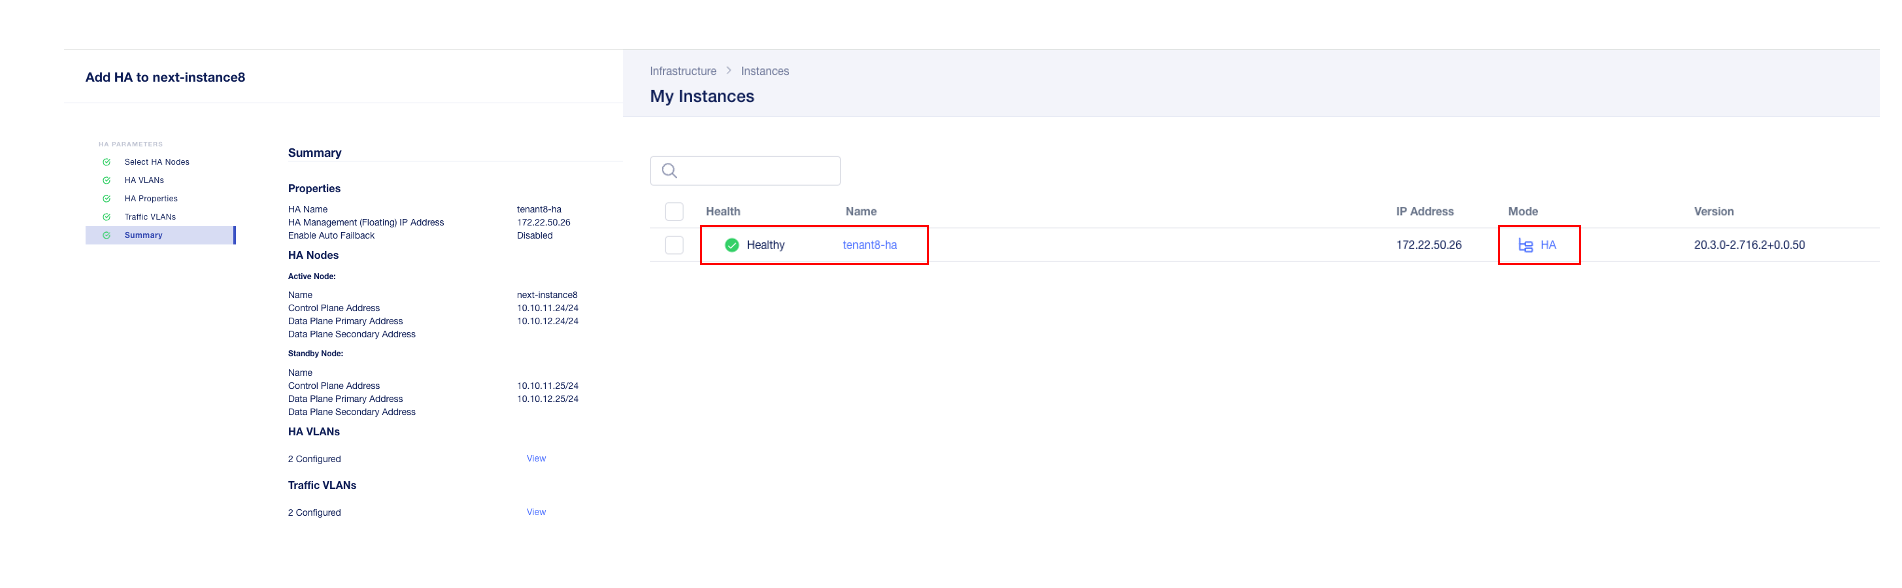
Task: Click the HA mode cluster icon
Action: pyautogui.click(x=1526, y=245)
